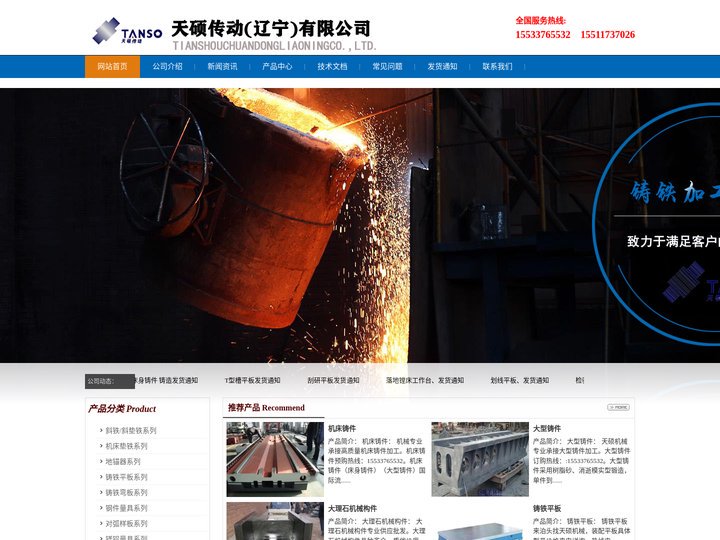720x540 pixels.
Task: Select the 铸铁平板系列 category
Action: tap(126, 478)
